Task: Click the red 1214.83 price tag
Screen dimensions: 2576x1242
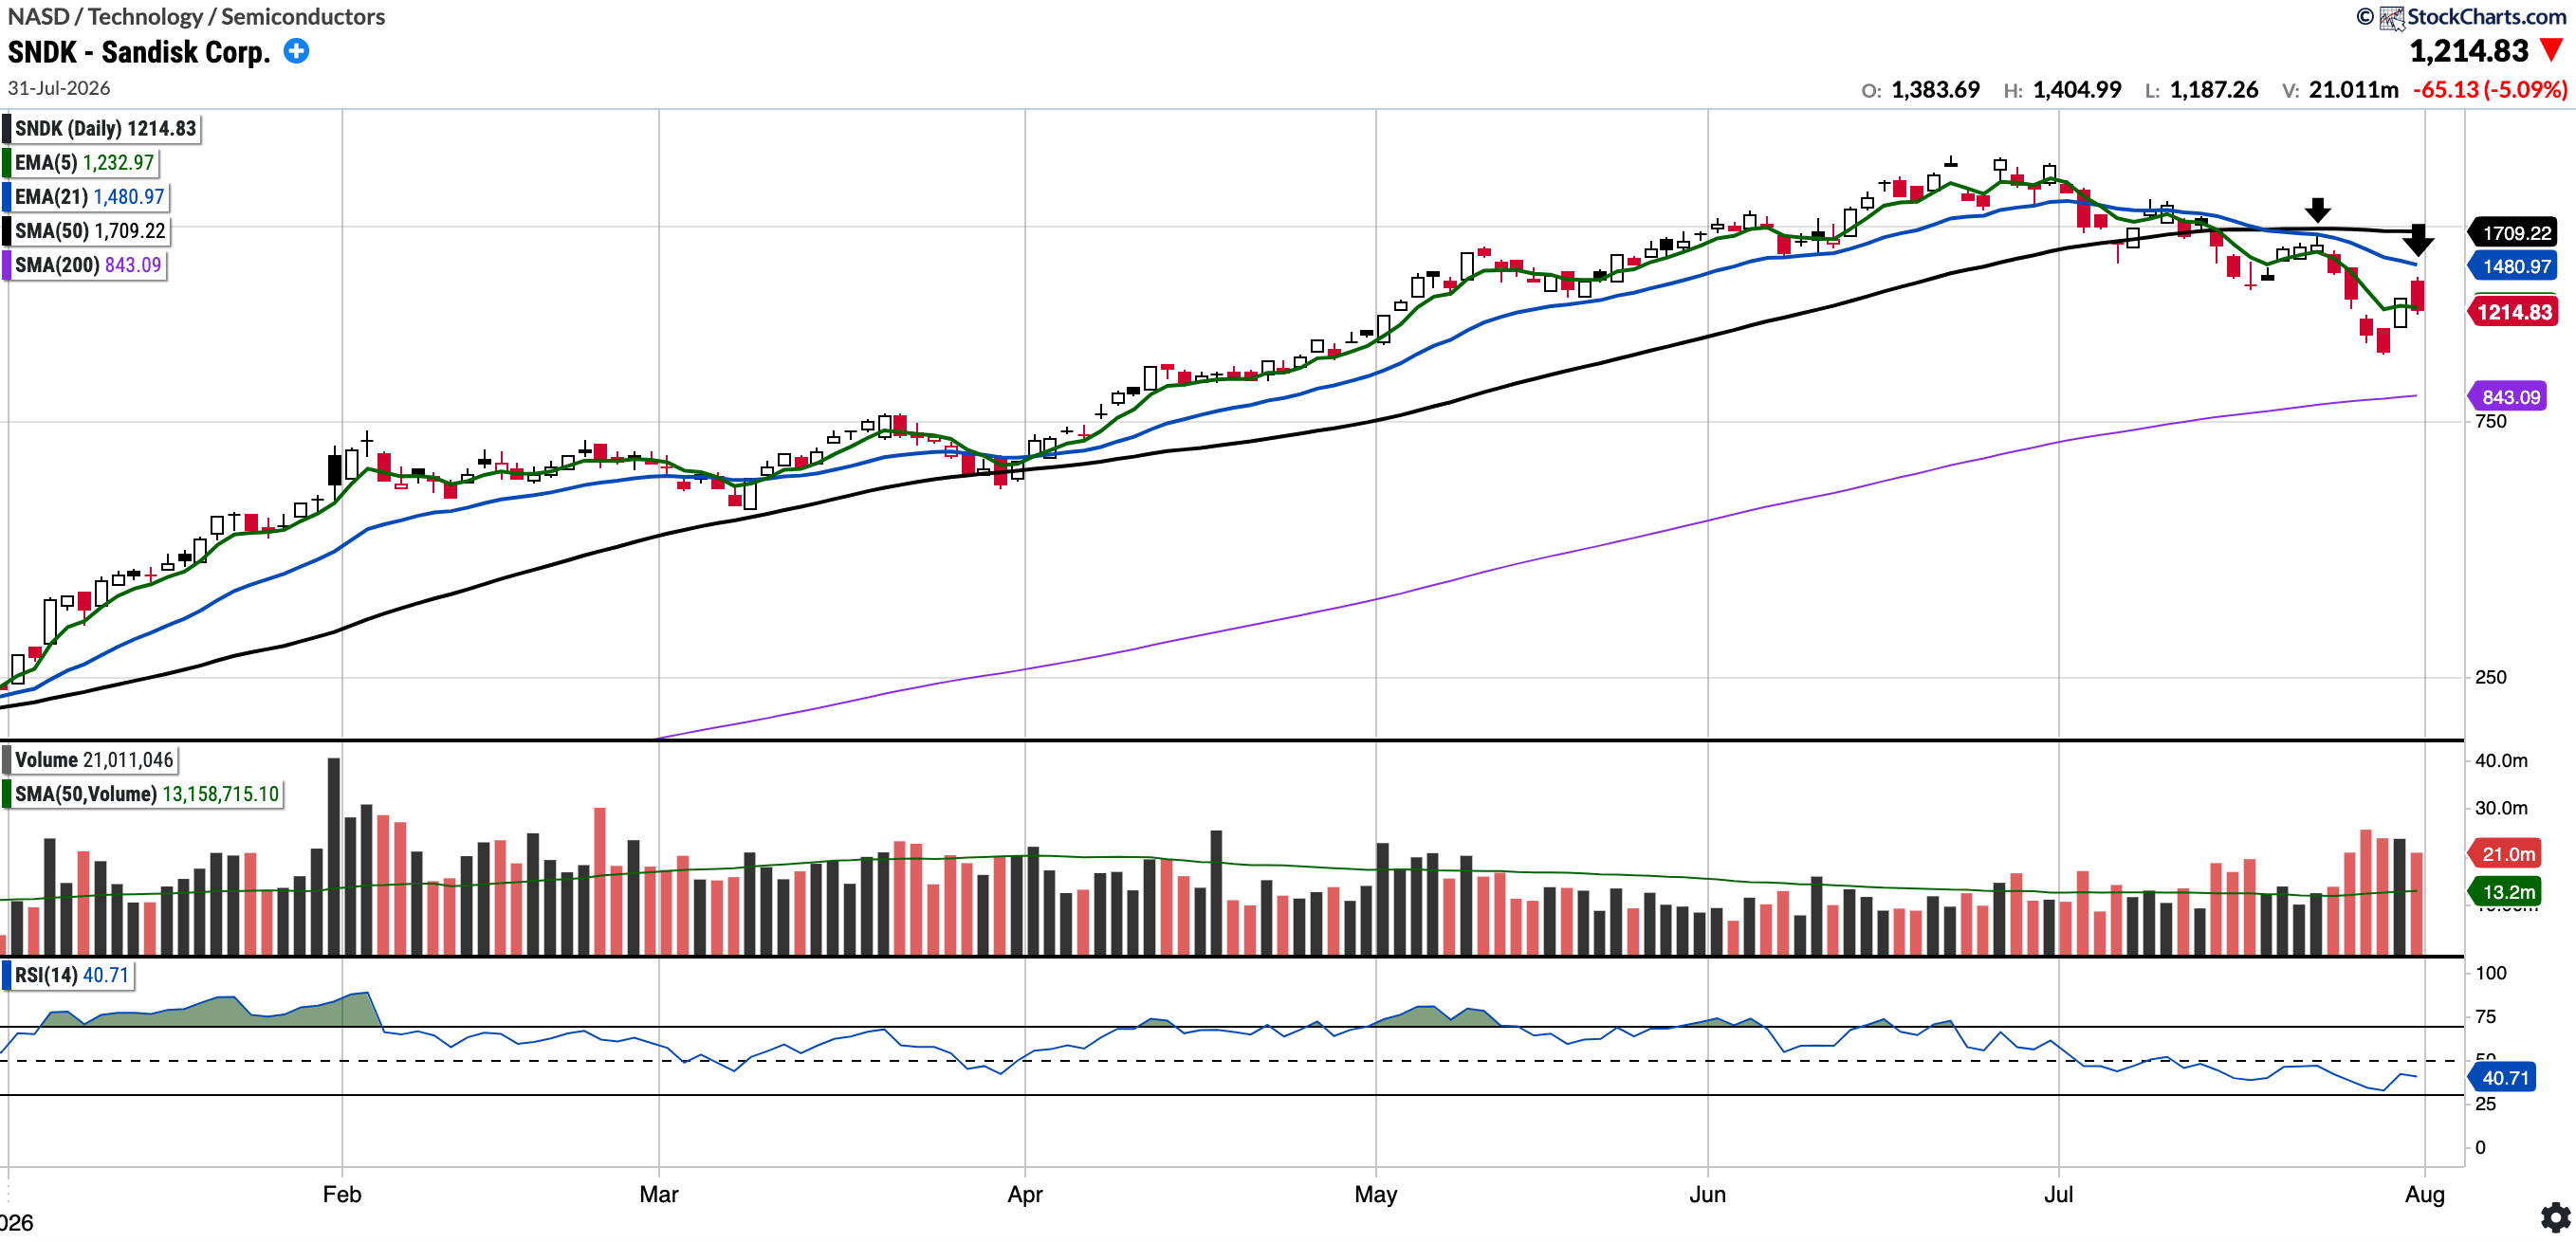Action: point(2514,312)
